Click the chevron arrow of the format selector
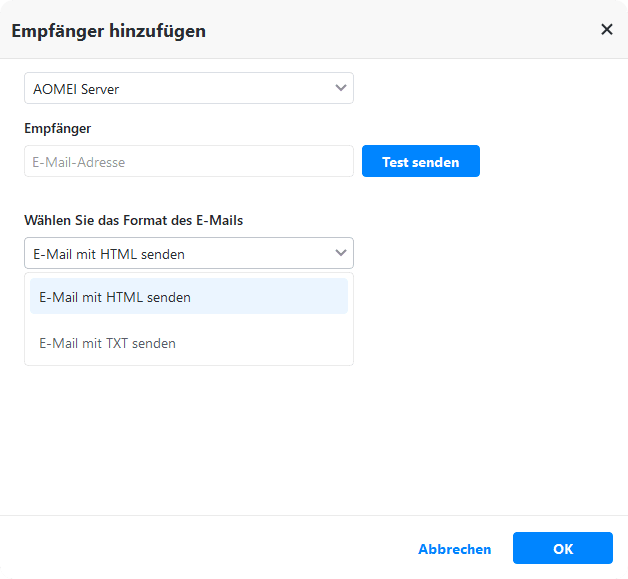 [341, 253]
